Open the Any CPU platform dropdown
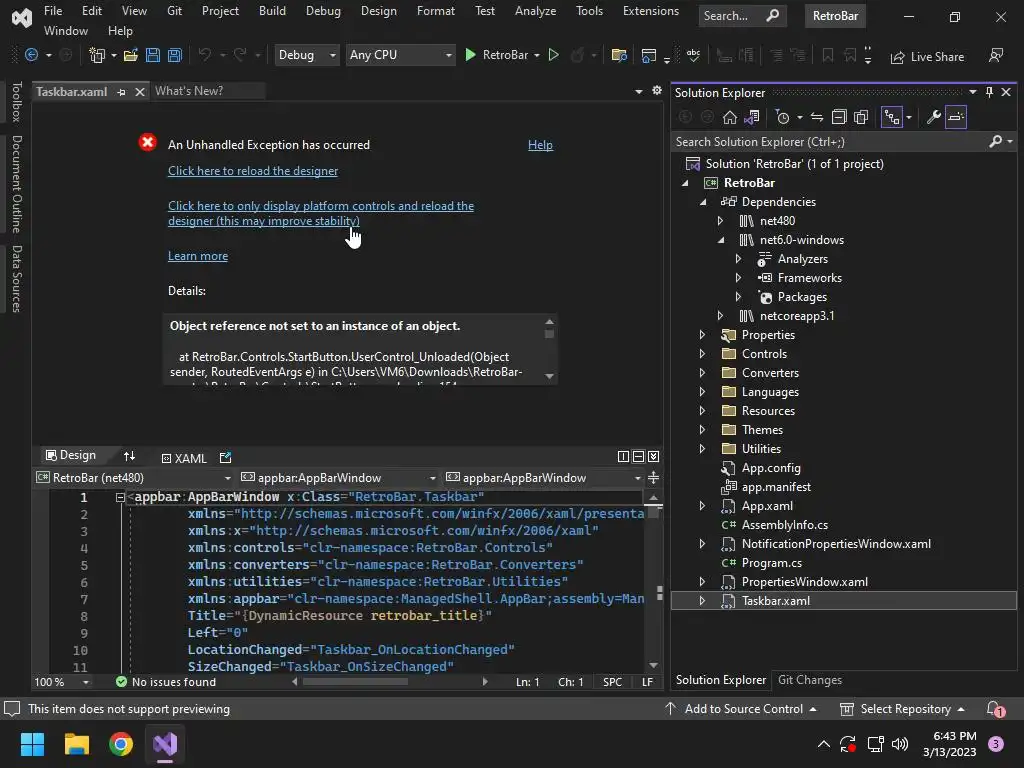Image resolution: width=1024 pixels, height=768 pixels. click(x=400, y=56)
